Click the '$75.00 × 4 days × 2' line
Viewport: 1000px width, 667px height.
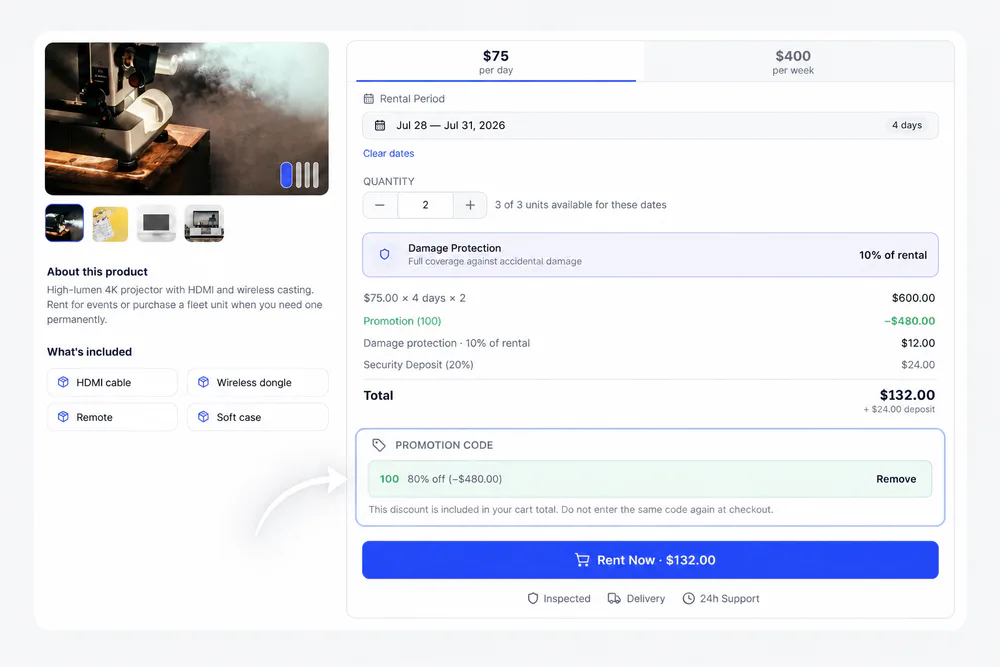point(415,298)
